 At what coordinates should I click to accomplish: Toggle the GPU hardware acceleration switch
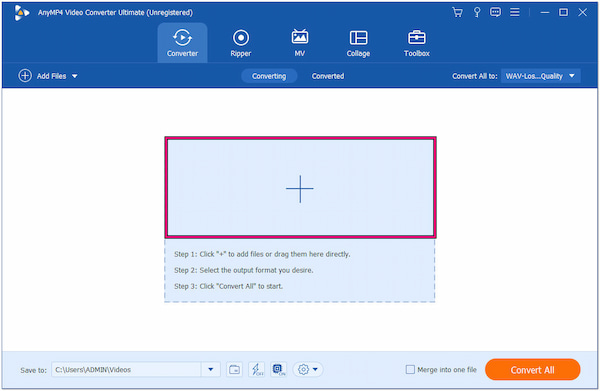[279, 370]
